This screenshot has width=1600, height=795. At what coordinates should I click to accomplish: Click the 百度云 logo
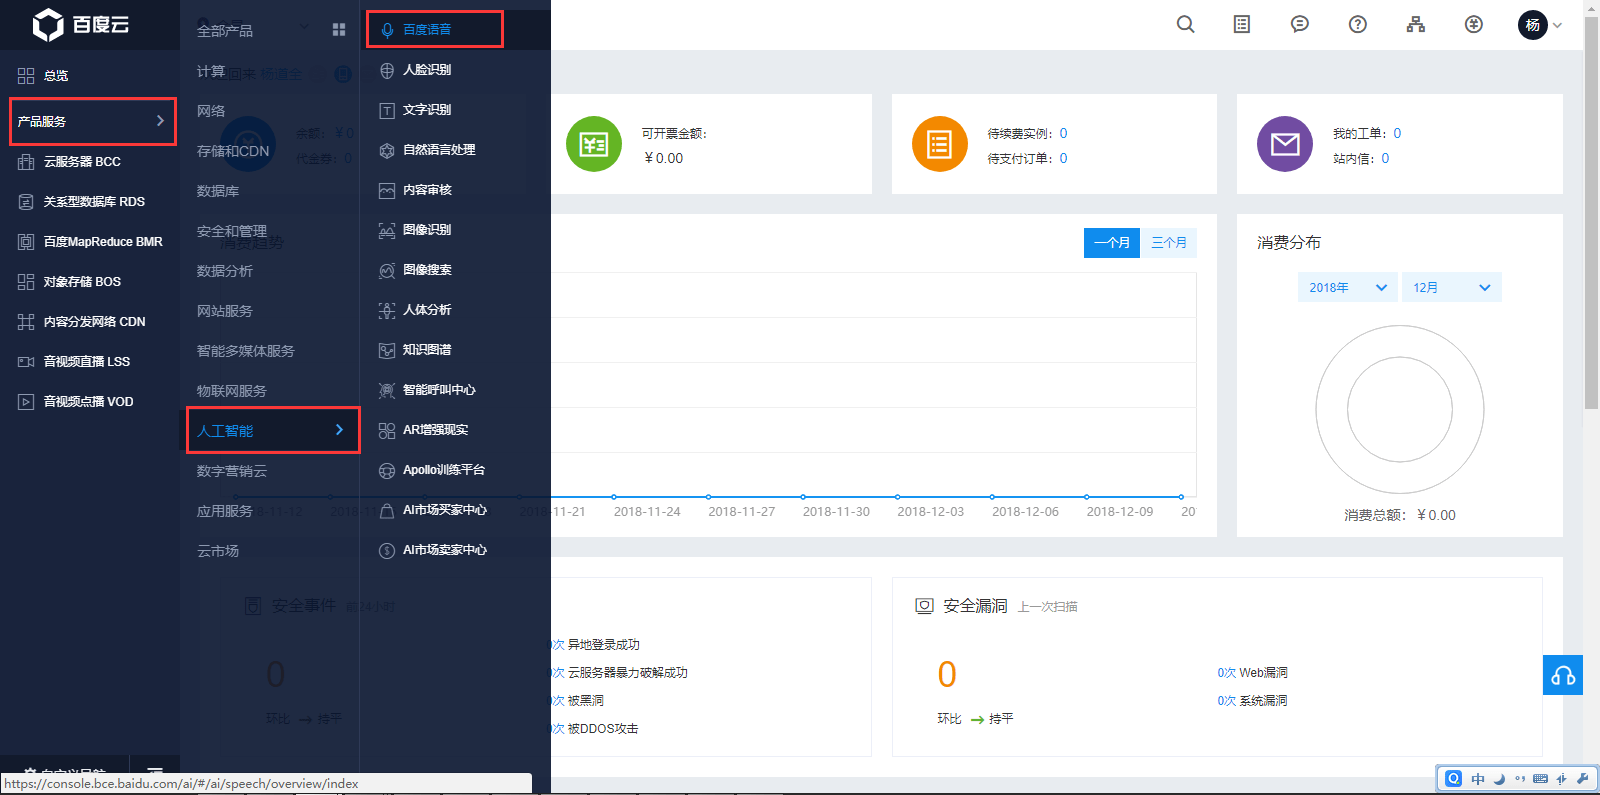(81, 25)
